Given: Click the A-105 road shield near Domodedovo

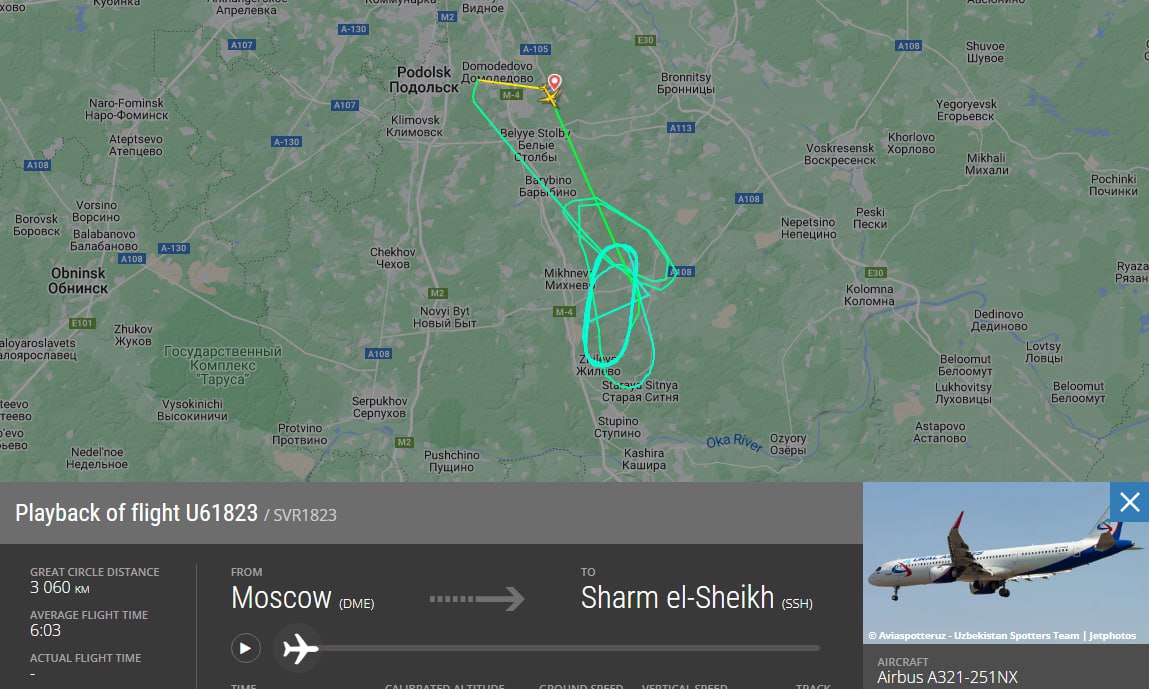Looking at the screenshot, I should point(535,49).
